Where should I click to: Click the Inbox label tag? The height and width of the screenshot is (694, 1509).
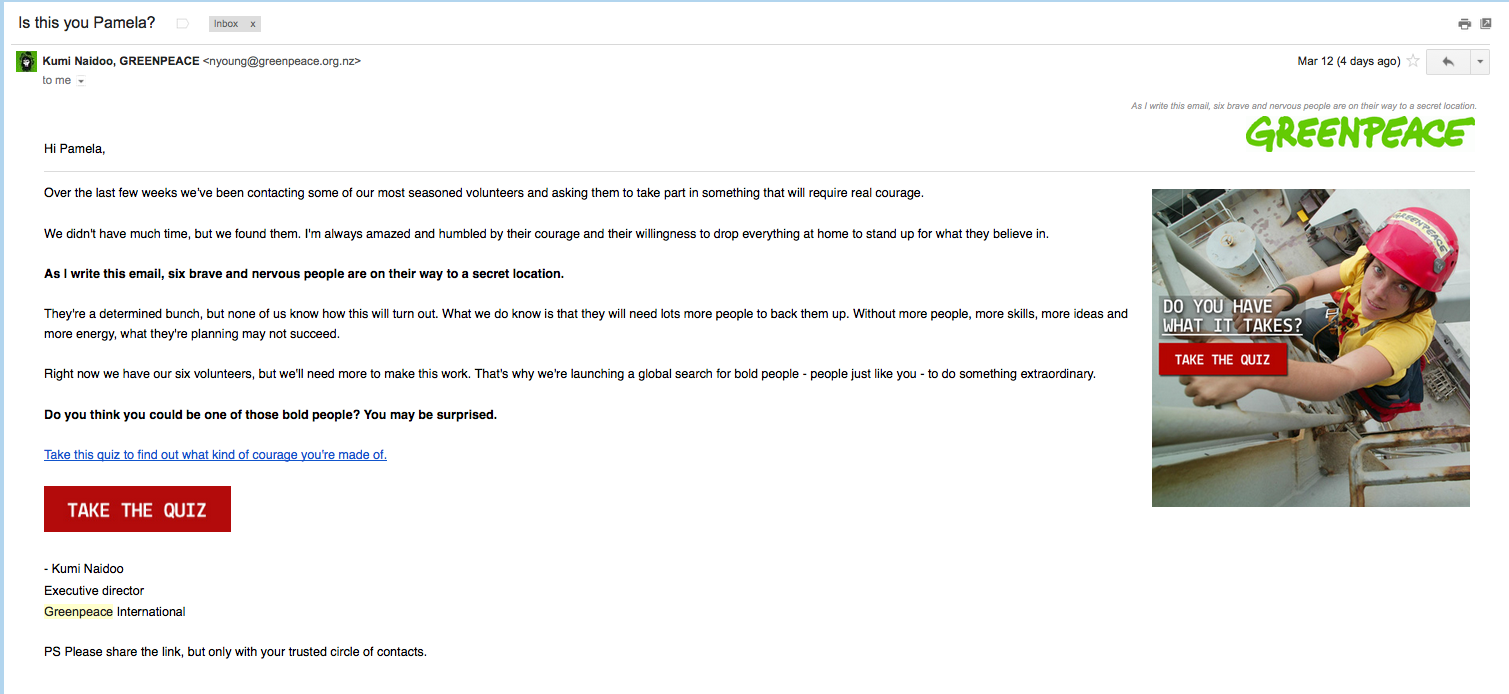point(226,23)
